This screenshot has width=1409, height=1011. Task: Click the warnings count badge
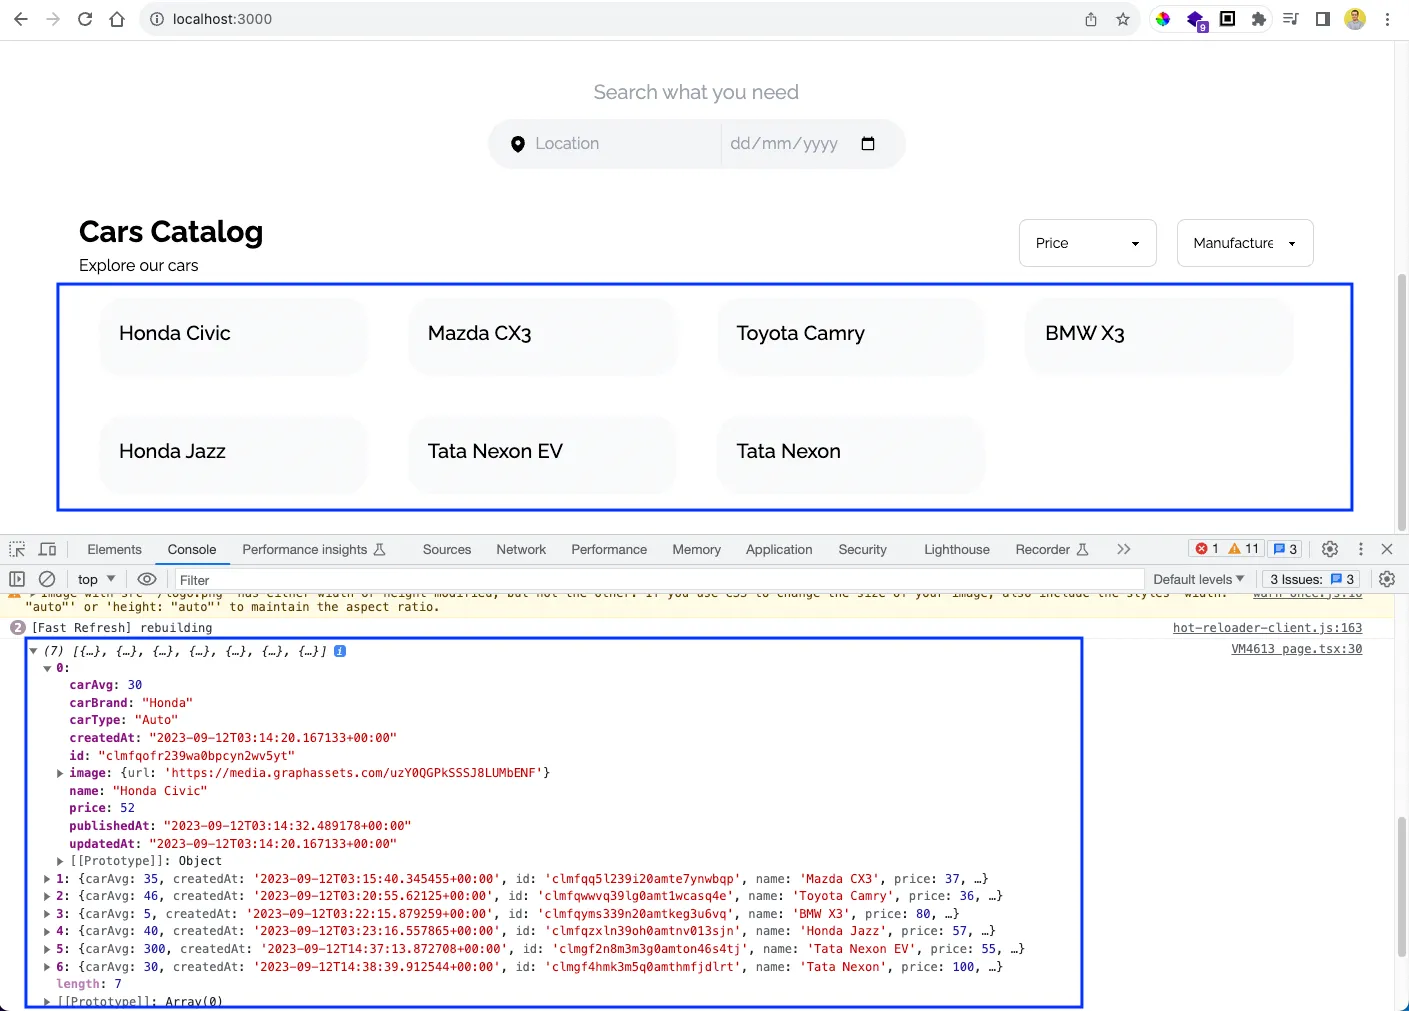[x=1244, y=549]
